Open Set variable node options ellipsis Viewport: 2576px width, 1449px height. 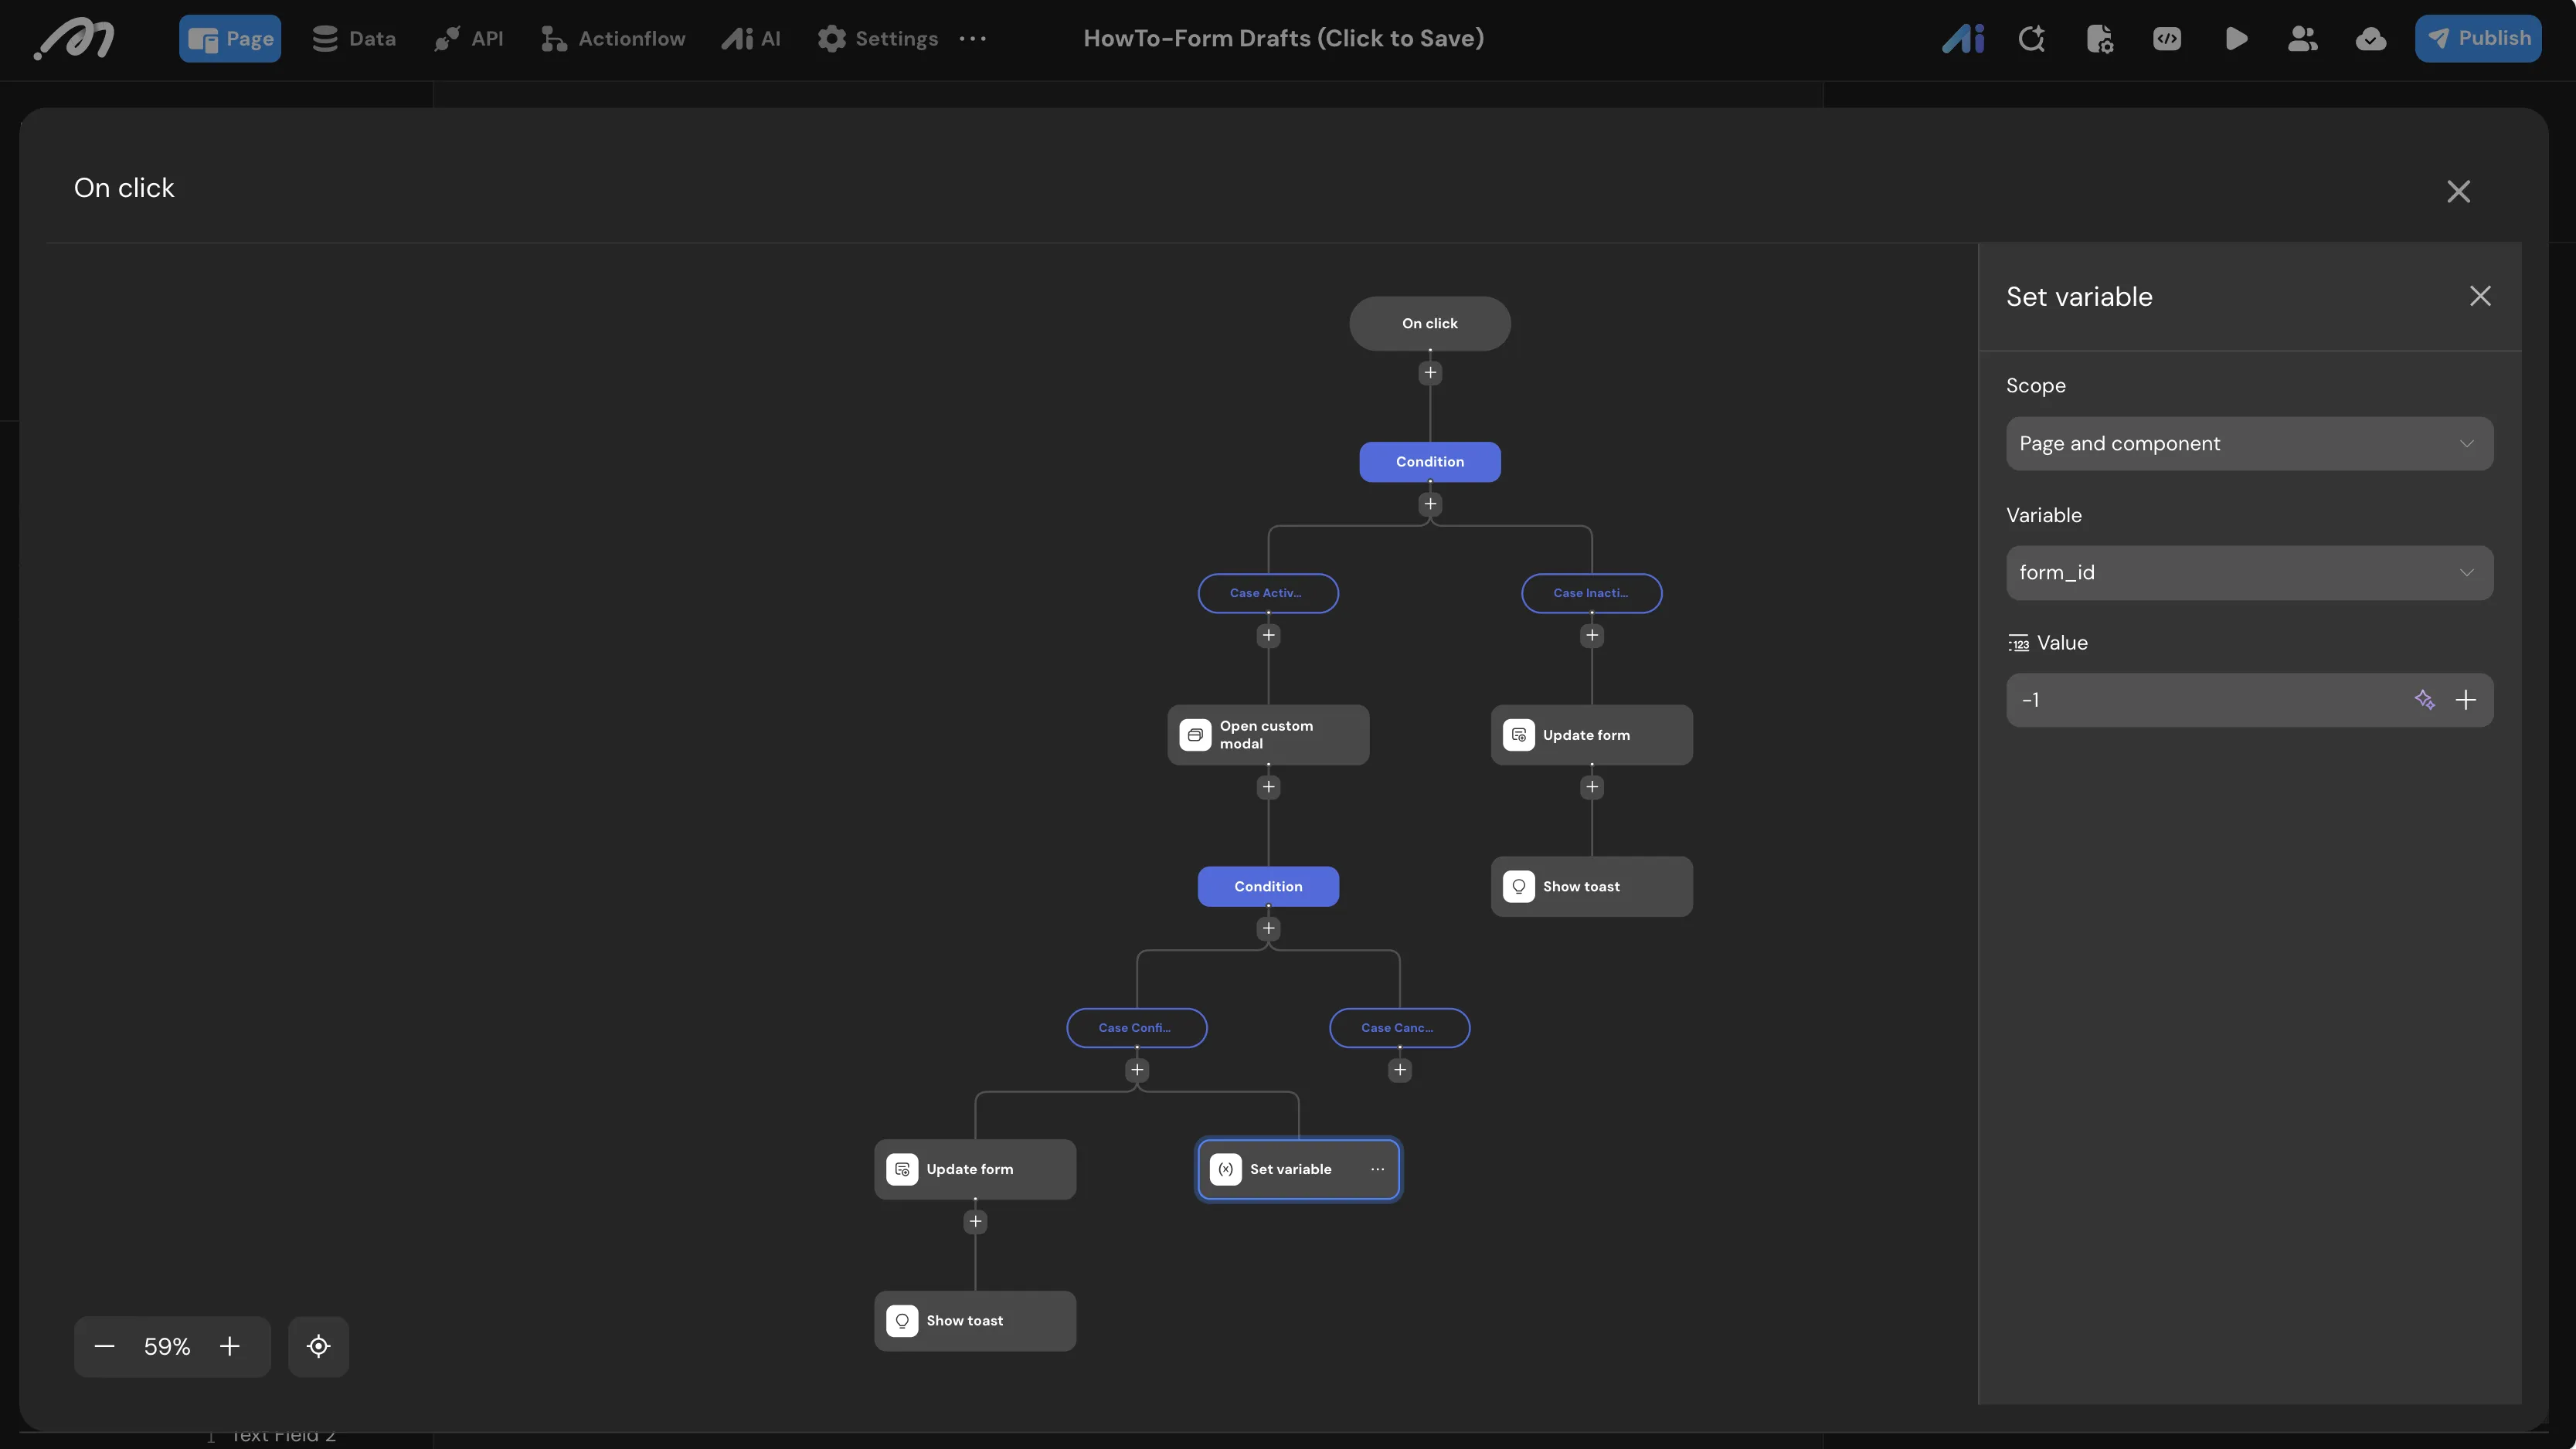[1377, 1169]
